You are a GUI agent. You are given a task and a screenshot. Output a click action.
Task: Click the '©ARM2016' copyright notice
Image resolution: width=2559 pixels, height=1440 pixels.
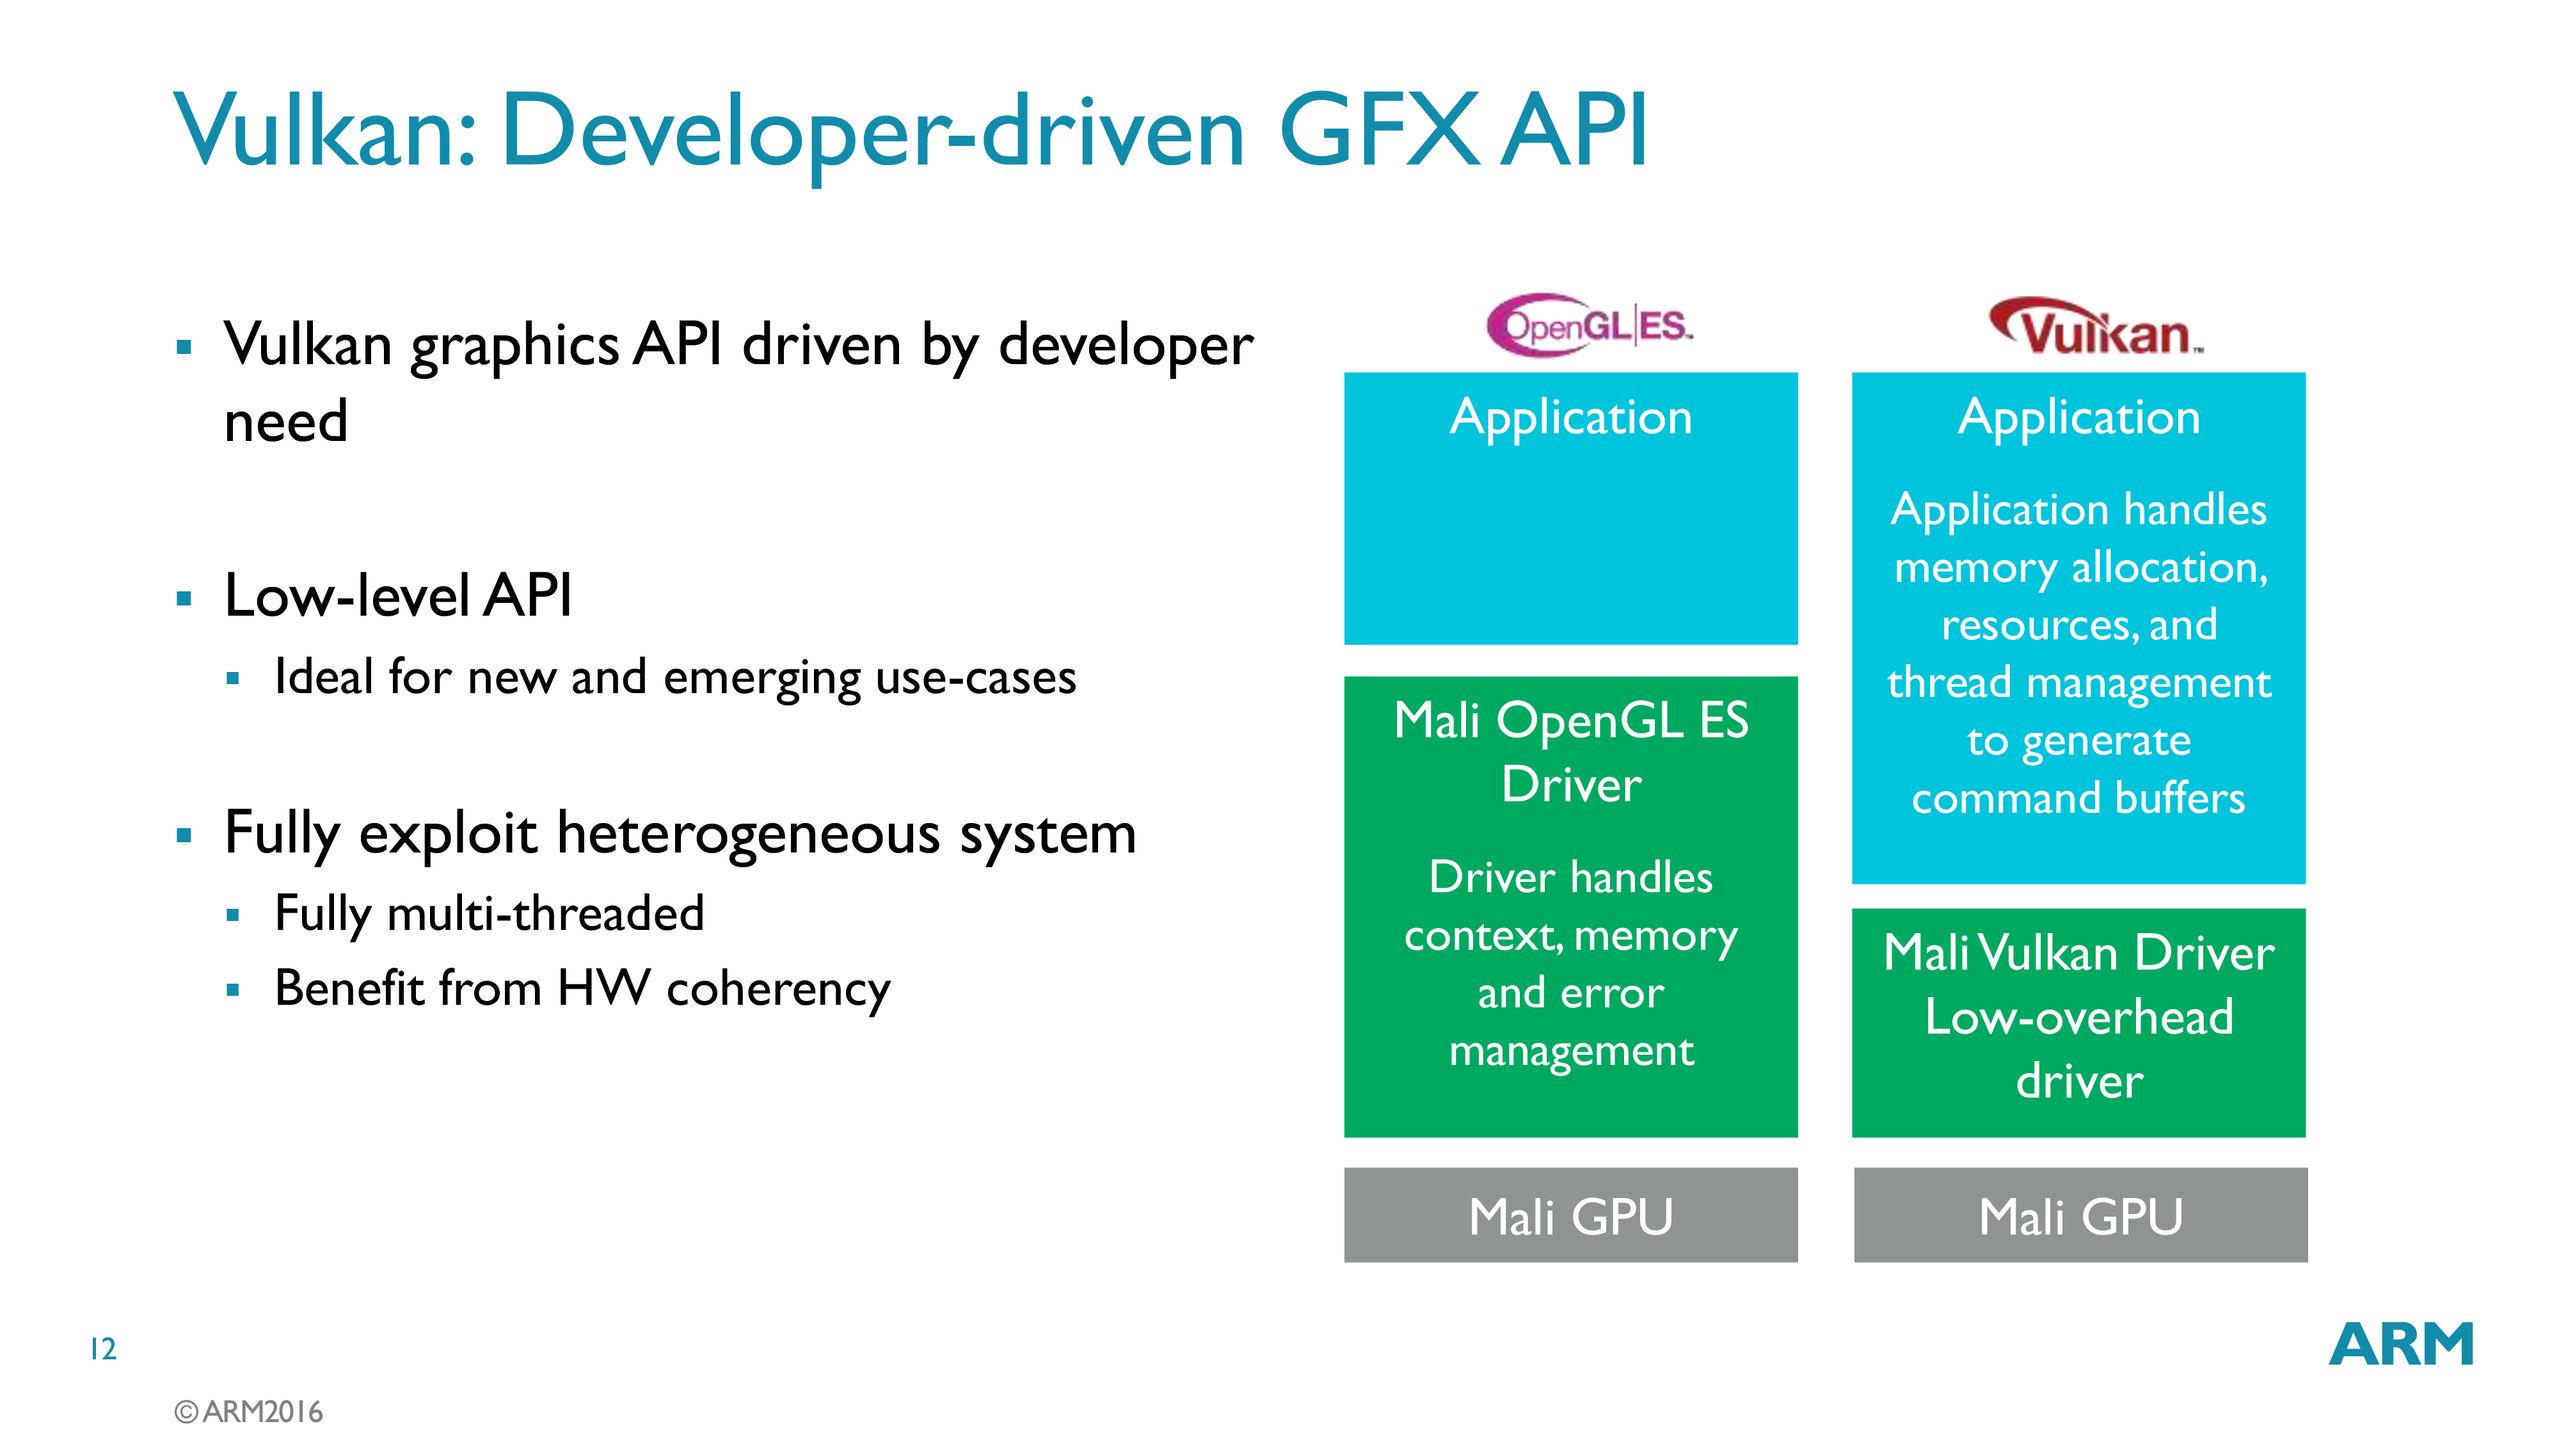(x=249, y=1412)
